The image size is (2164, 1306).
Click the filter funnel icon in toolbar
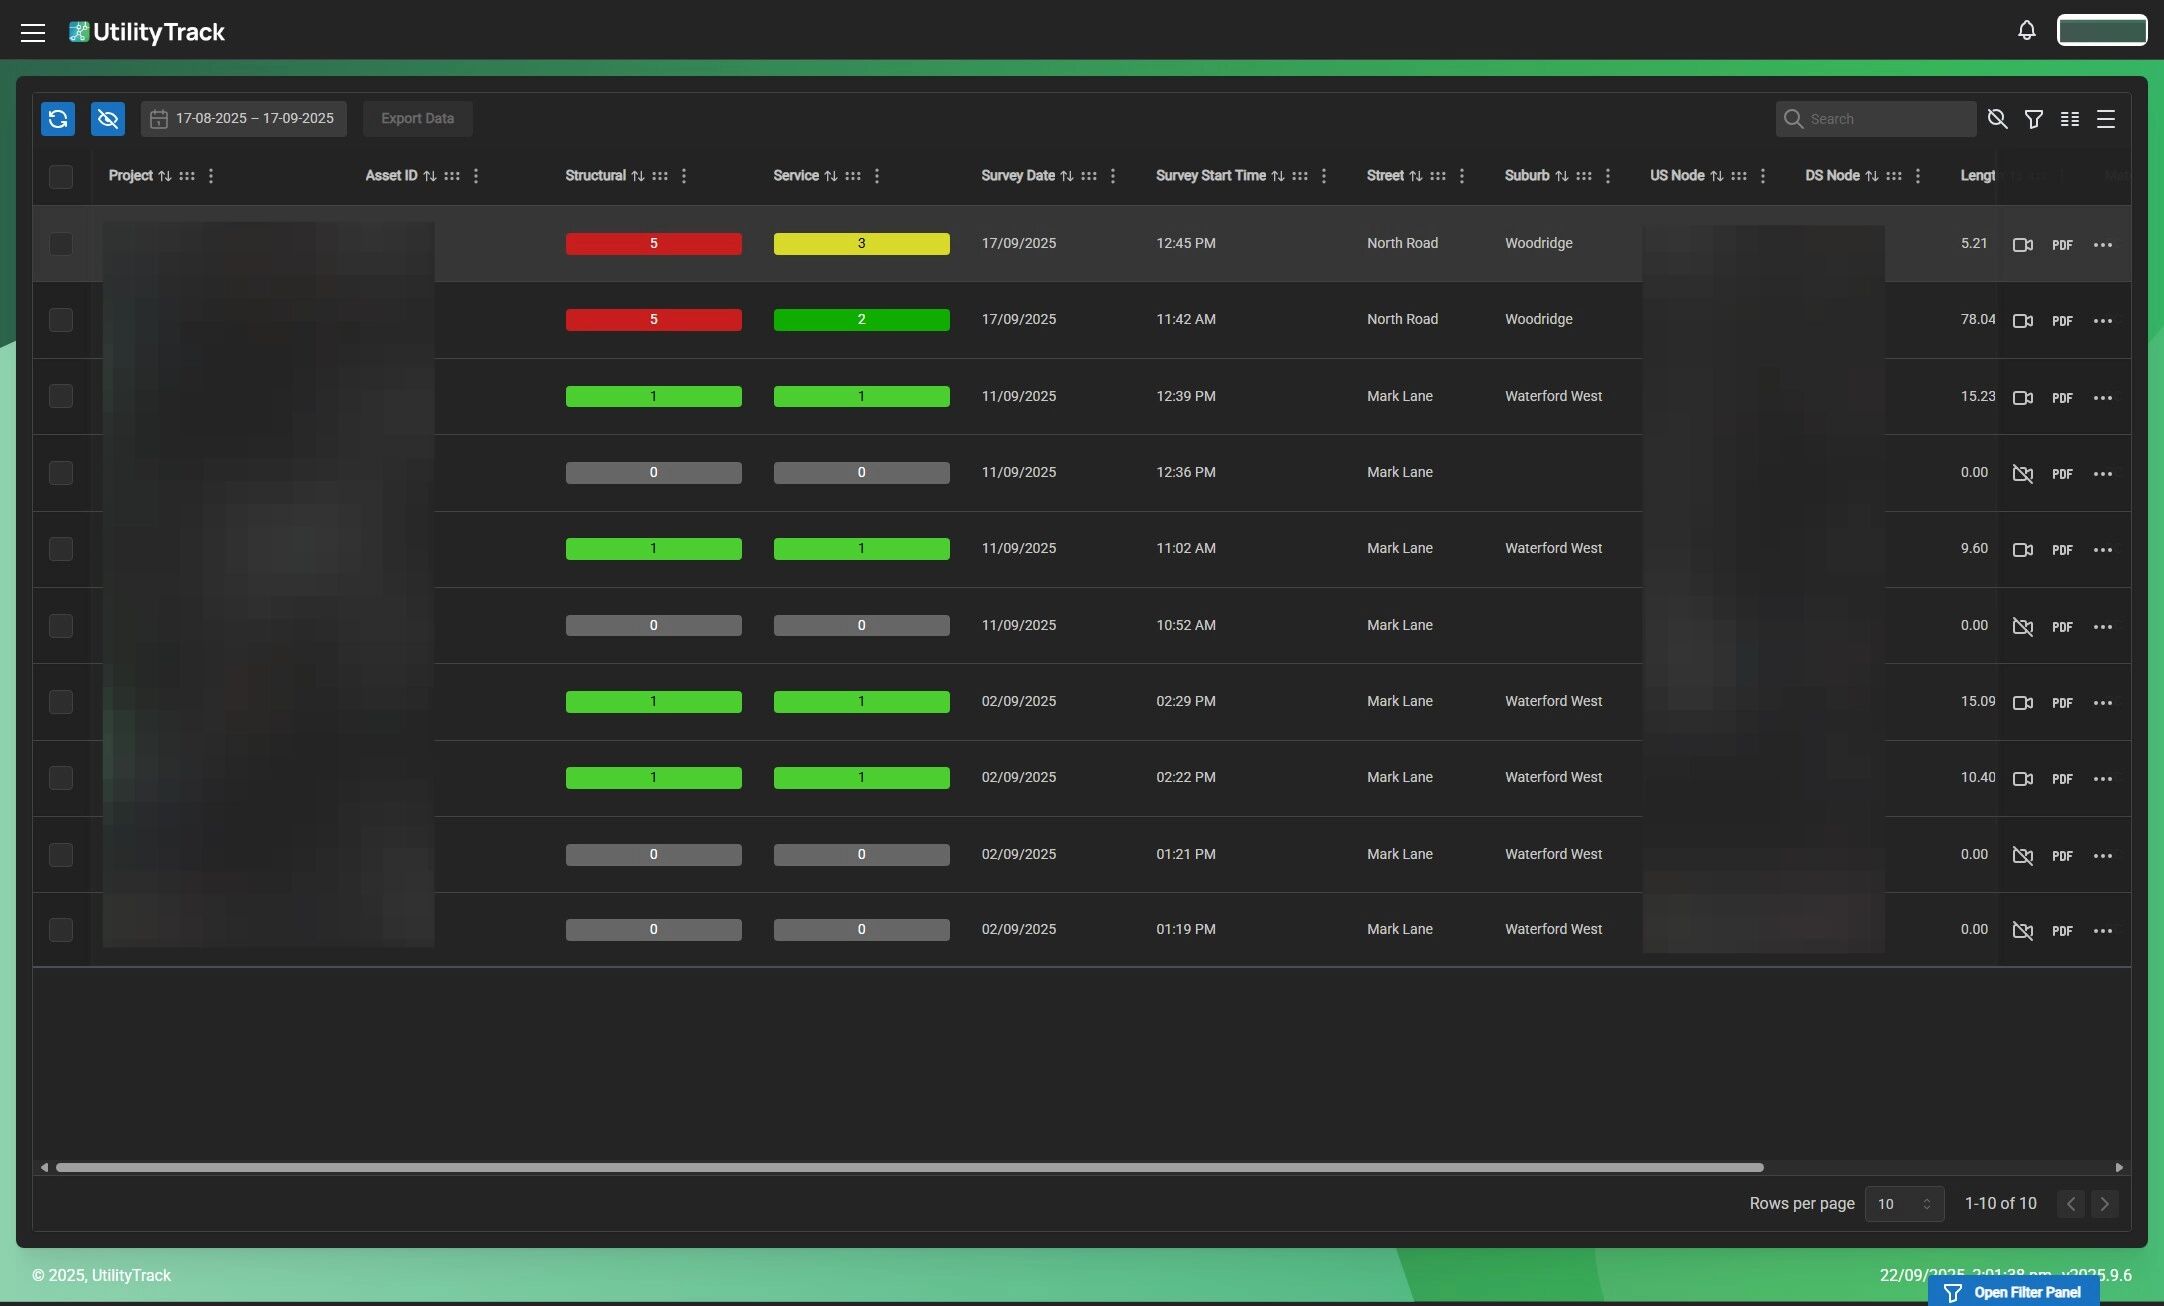[2033, 119]
